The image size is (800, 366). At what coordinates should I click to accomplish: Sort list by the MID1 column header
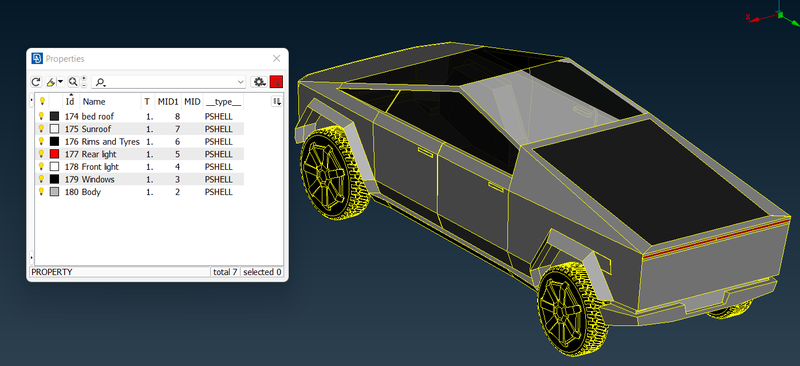(x=168, y=102)
